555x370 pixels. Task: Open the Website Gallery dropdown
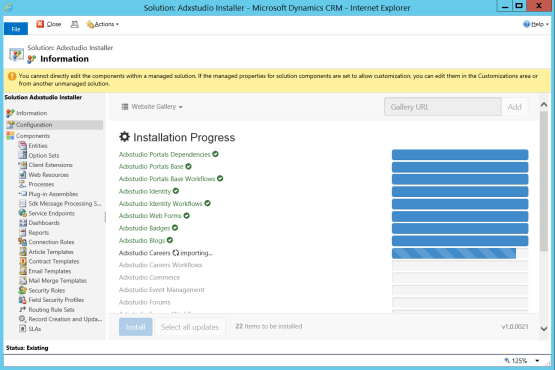[x=152, y=107]
